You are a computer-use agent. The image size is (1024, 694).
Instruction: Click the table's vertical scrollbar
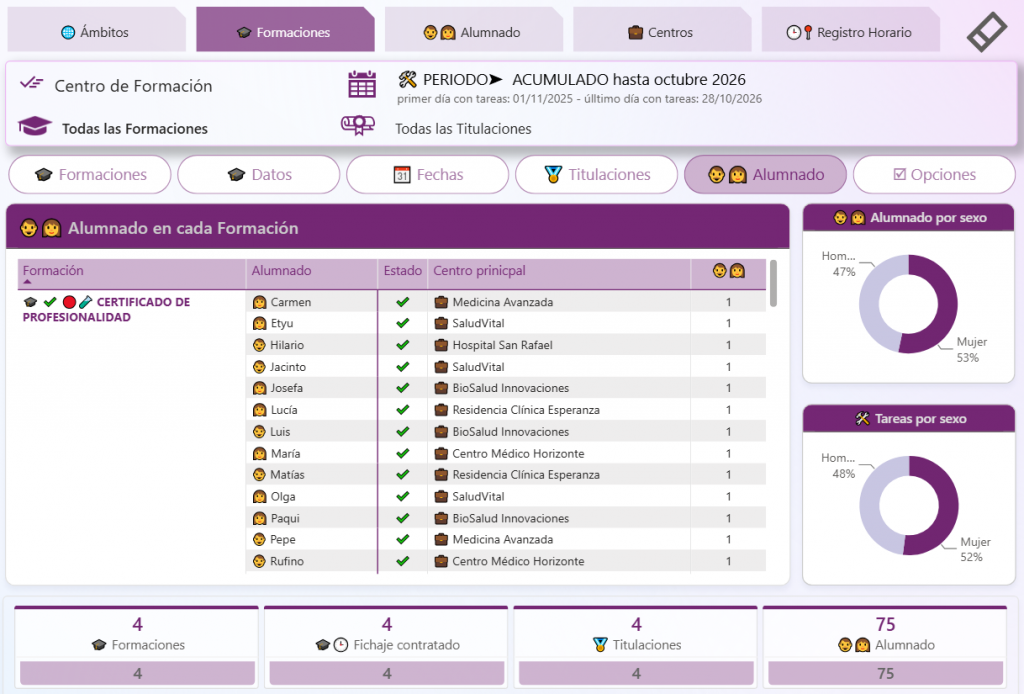click(x=773, y=283)
